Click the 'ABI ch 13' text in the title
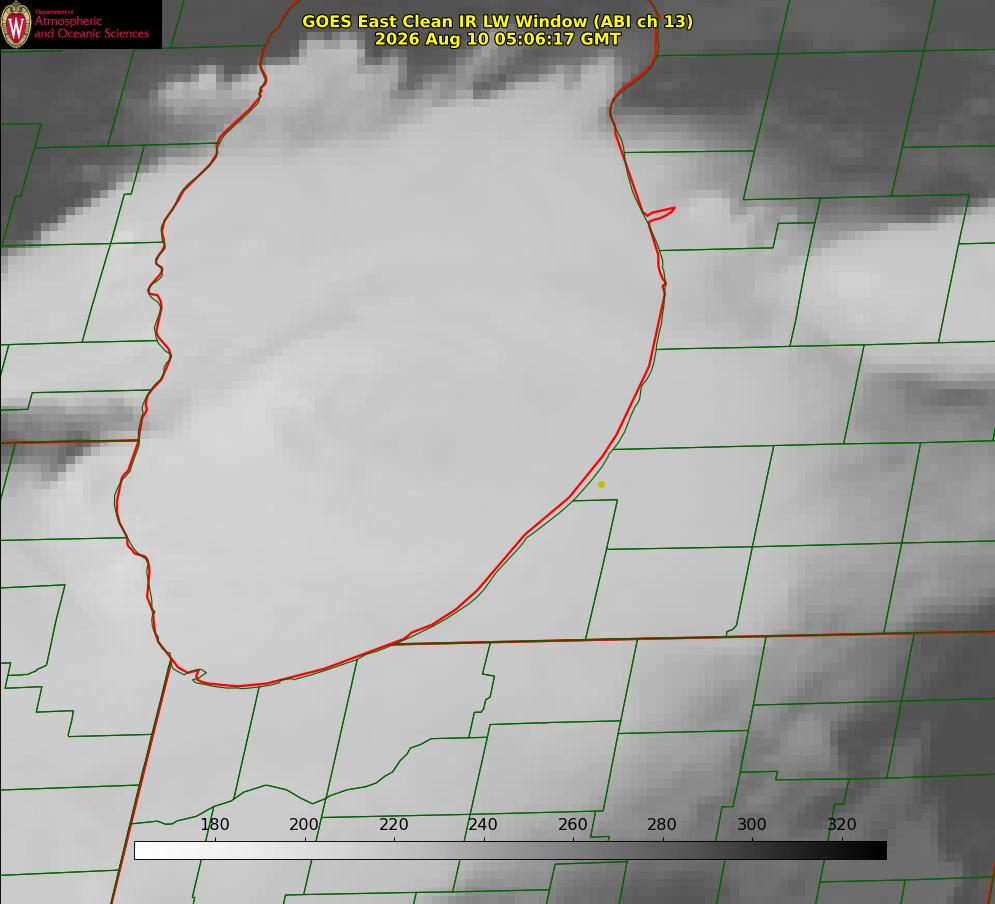Viewport: 995px width, 904px height. click(643, 21)
